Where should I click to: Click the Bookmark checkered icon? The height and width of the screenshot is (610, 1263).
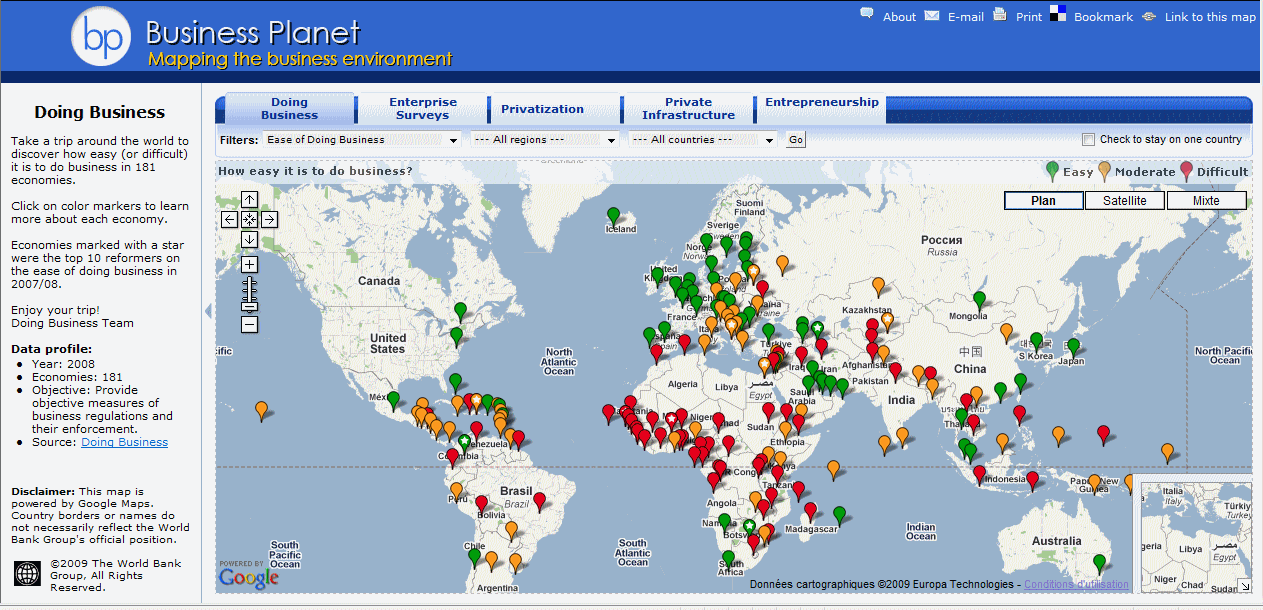(1058, 14)
